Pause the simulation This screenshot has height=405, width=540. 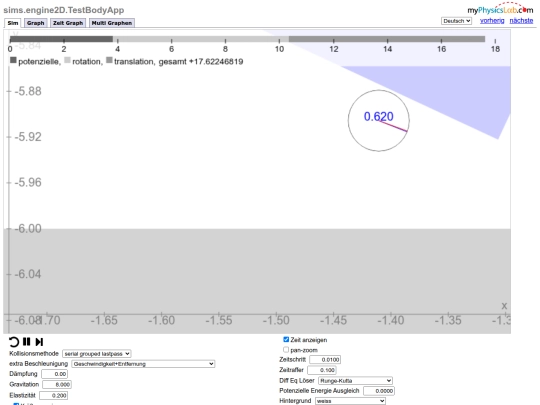pyautogui.click(x=27, y=342)
